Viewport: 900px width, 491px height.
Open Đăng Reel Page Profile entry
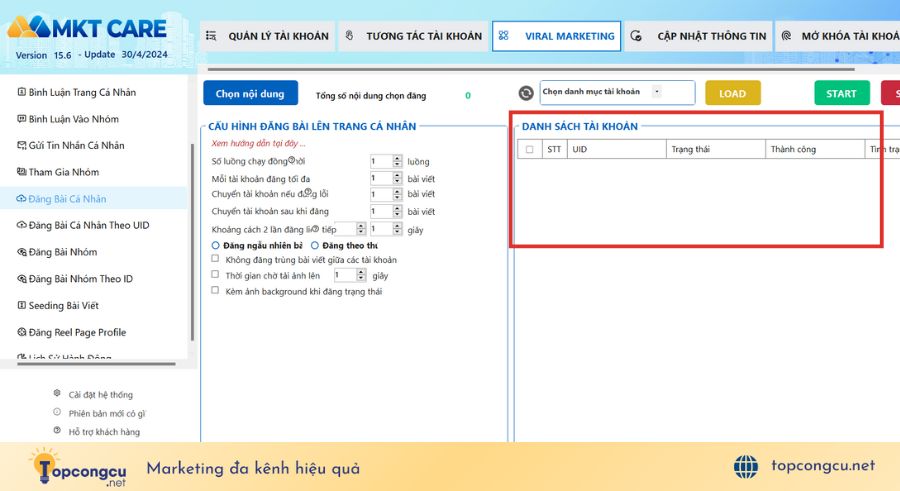coord(72,332)
